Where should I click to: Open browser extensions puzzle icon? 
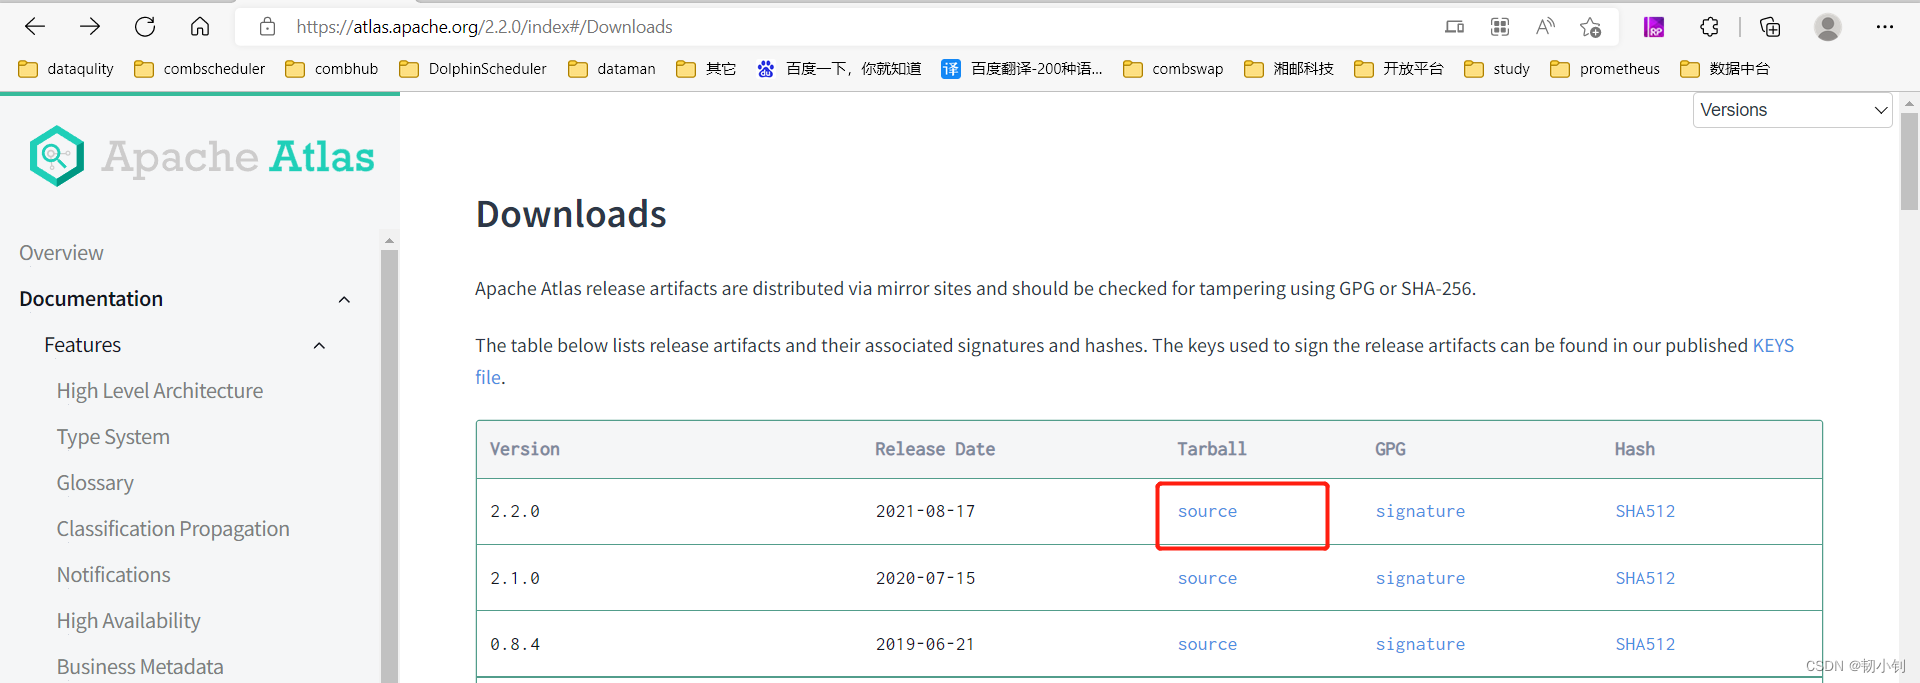[x=1709, y=27]
